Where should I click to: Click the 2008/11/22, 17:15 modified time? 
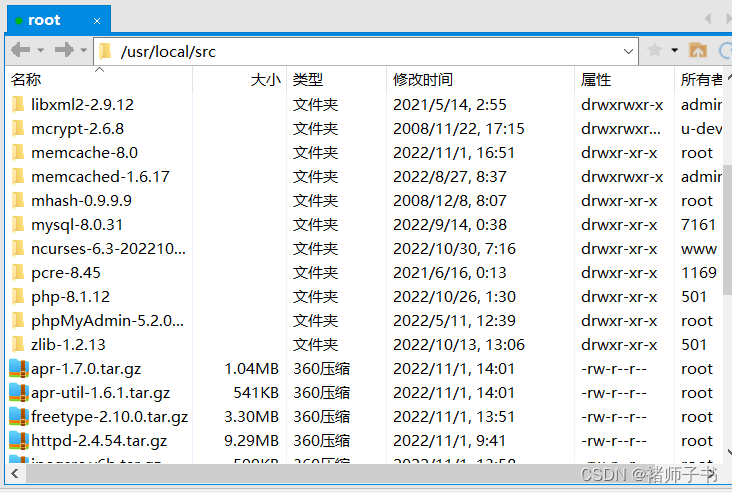[459, 129]
